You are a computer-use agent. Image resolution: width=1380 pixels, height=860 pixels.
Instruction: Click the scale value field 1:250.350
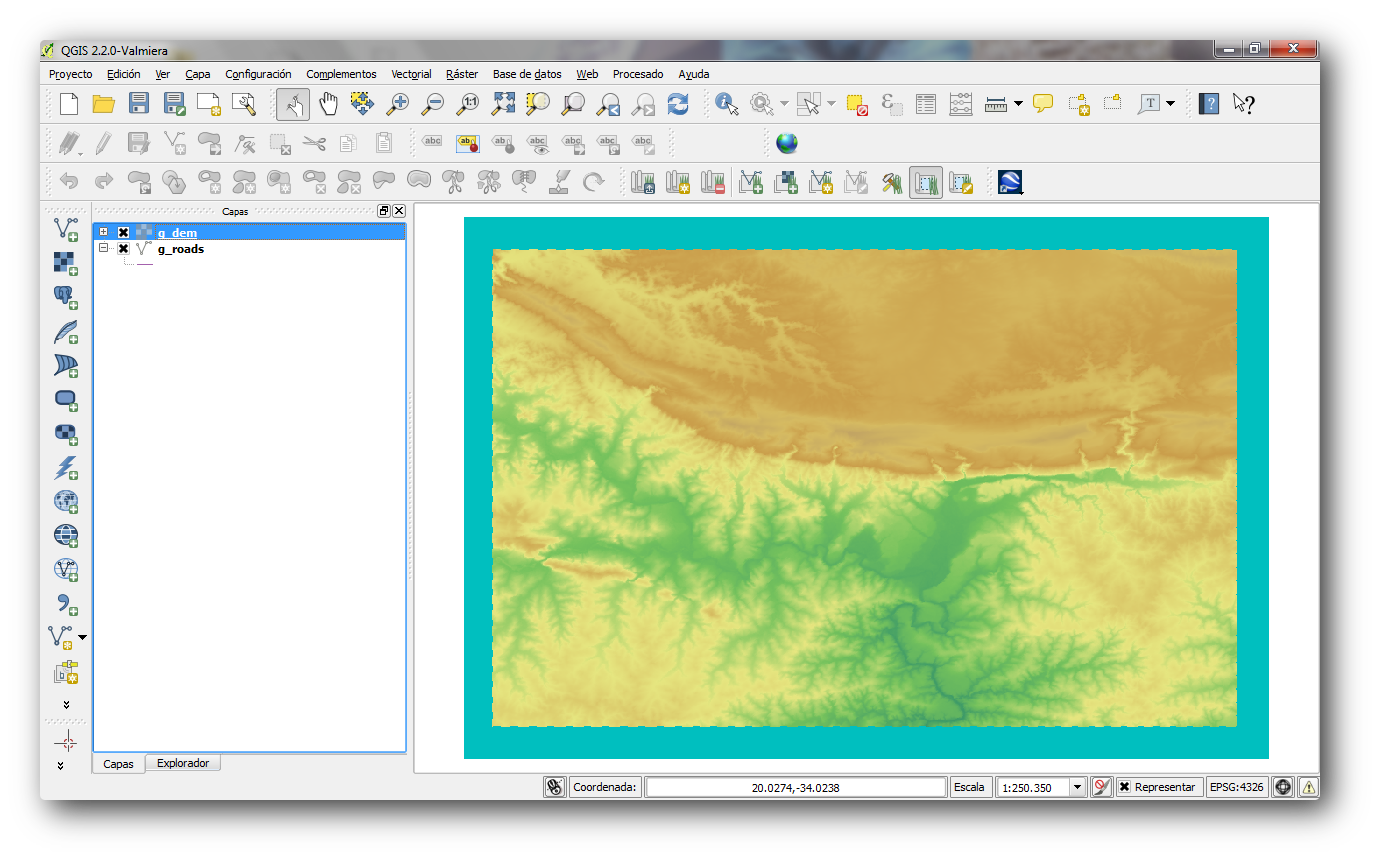pos(1032,787)
